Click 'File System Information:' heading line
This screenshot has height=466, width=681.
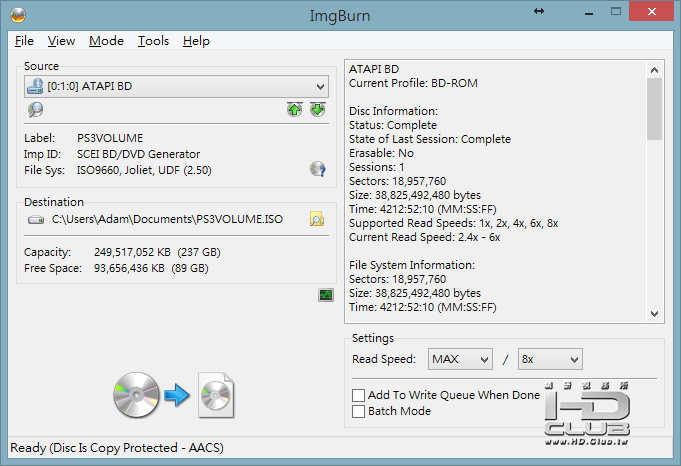click(x=412, y=265)
